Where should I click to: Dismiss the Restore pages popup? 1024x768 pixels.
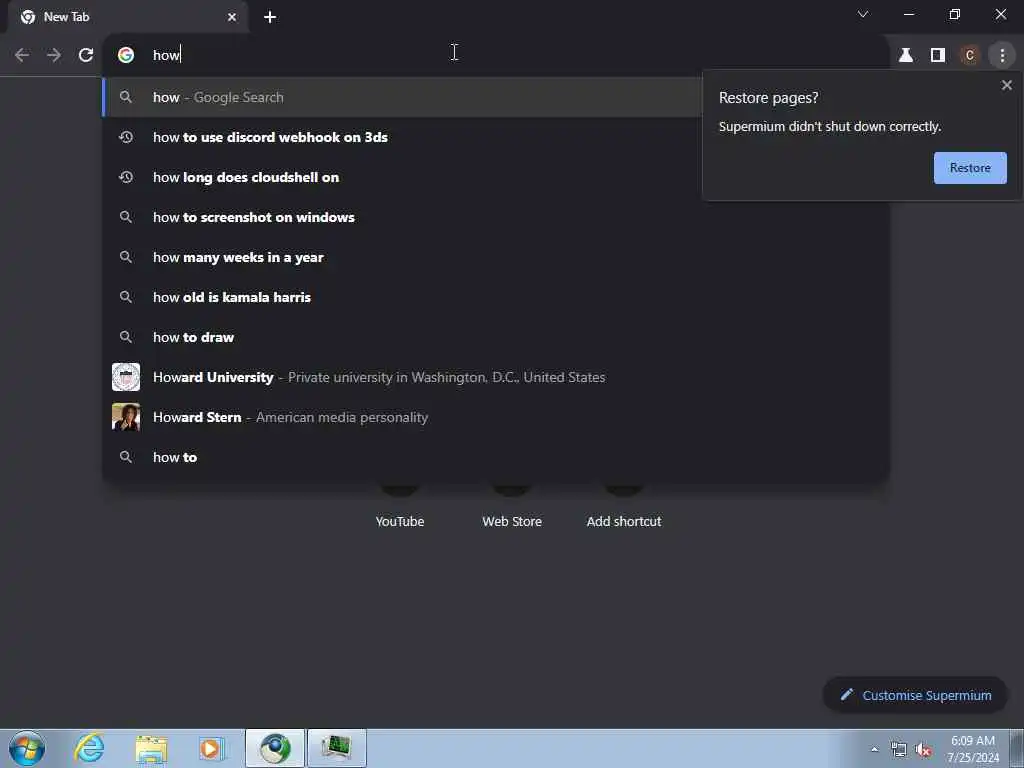(1006, 85)
